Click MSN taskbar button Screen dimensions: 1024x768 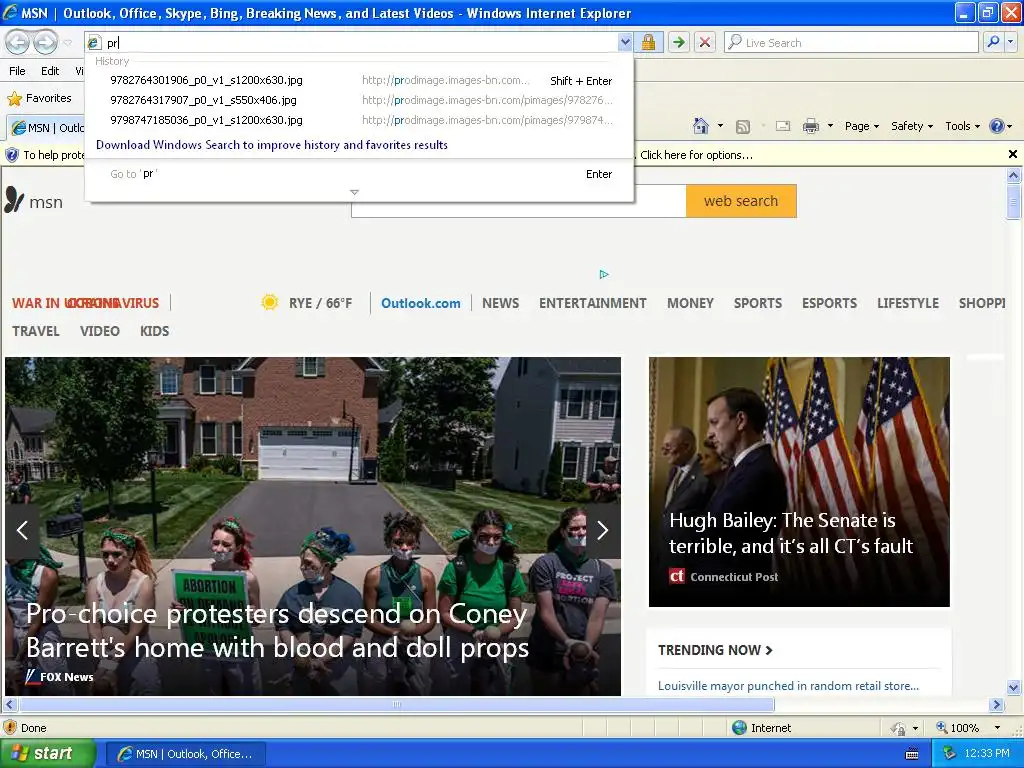[x=185, y=754]
